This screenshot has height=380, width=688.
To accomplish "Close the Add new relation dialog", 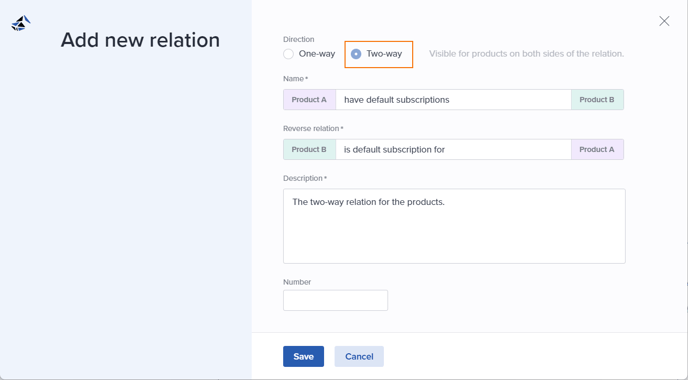I will (x=664, y=21).
